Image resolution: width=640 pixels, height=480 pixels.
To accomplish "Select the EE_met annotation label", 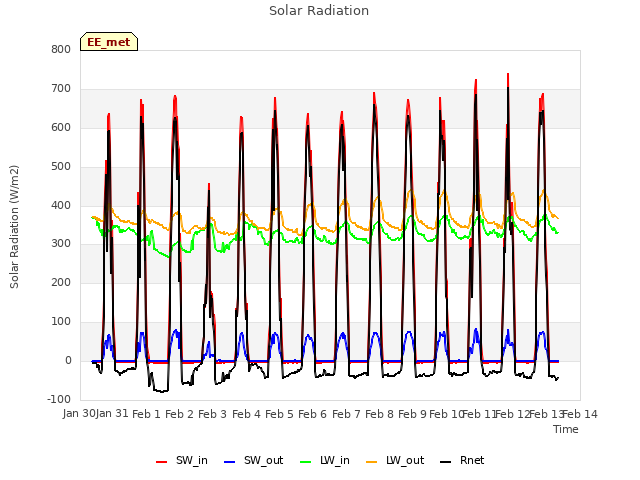I will 109,42.
